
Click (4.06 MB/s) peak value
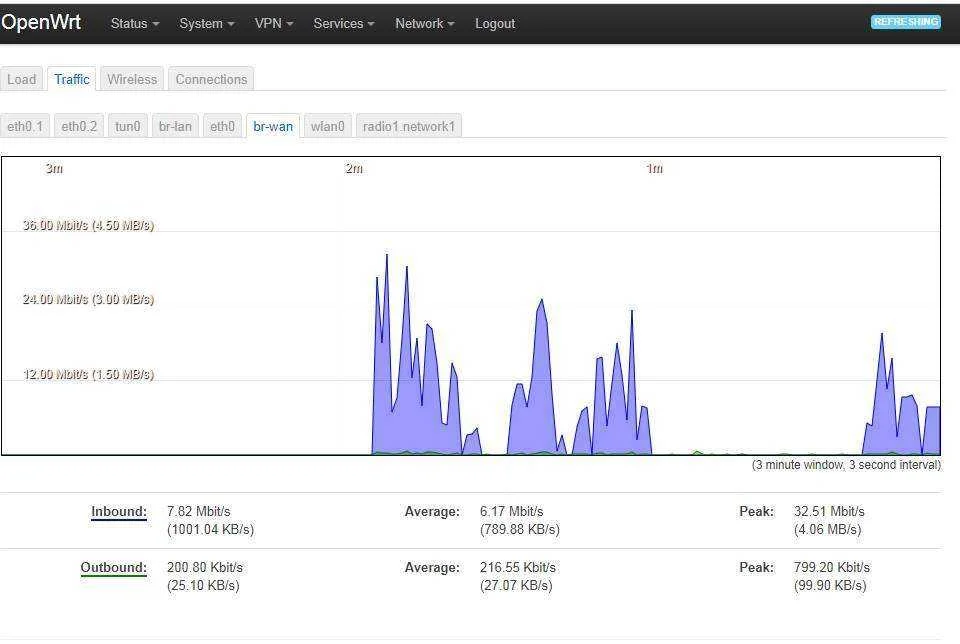pyautogui.click(x=827, y=529)
